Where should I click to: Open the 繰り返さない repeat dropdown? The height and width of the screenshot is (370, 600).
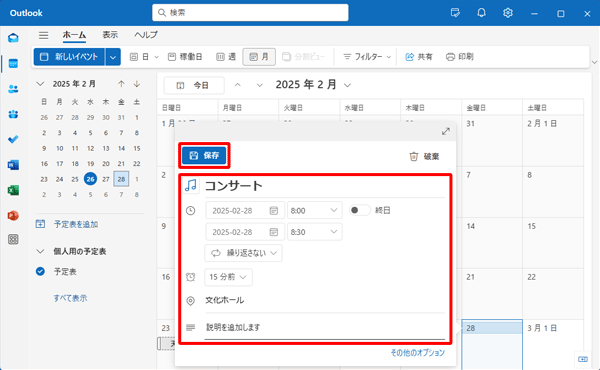click(243, 253)
